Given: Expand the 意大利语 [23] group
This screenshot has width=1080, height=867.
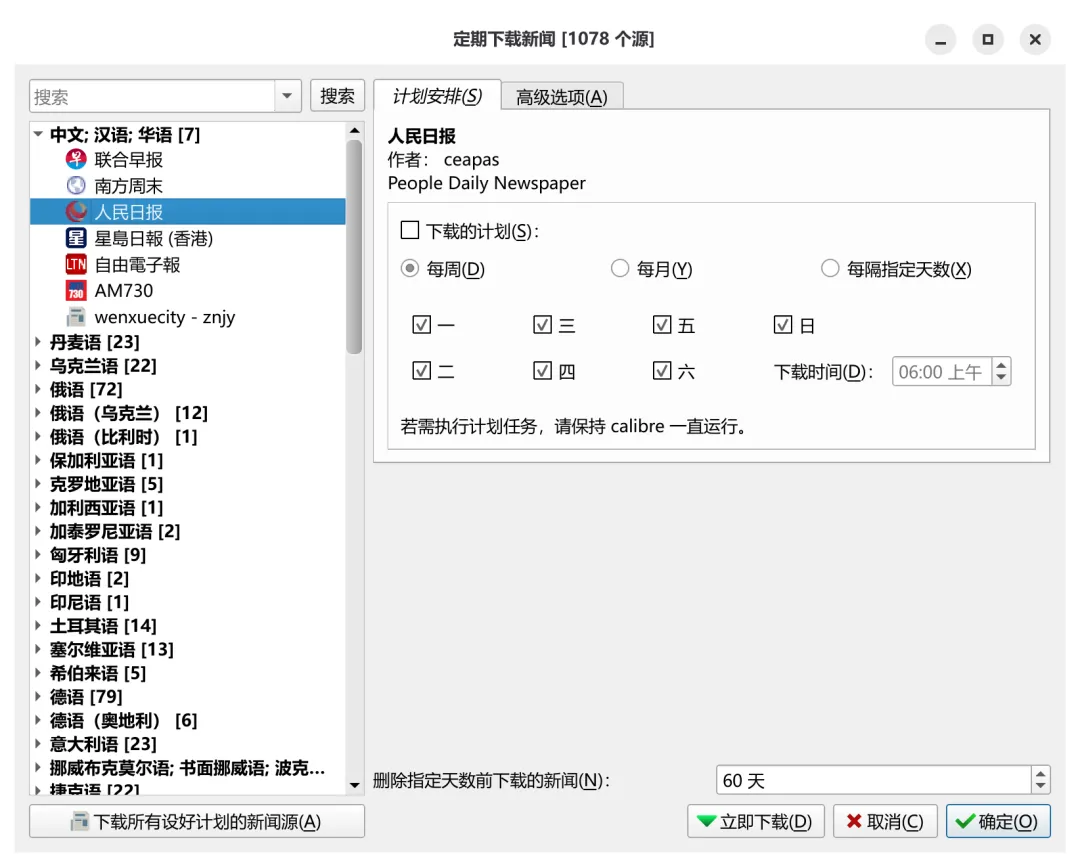Looking at the screenshot, I should (39, 744).
